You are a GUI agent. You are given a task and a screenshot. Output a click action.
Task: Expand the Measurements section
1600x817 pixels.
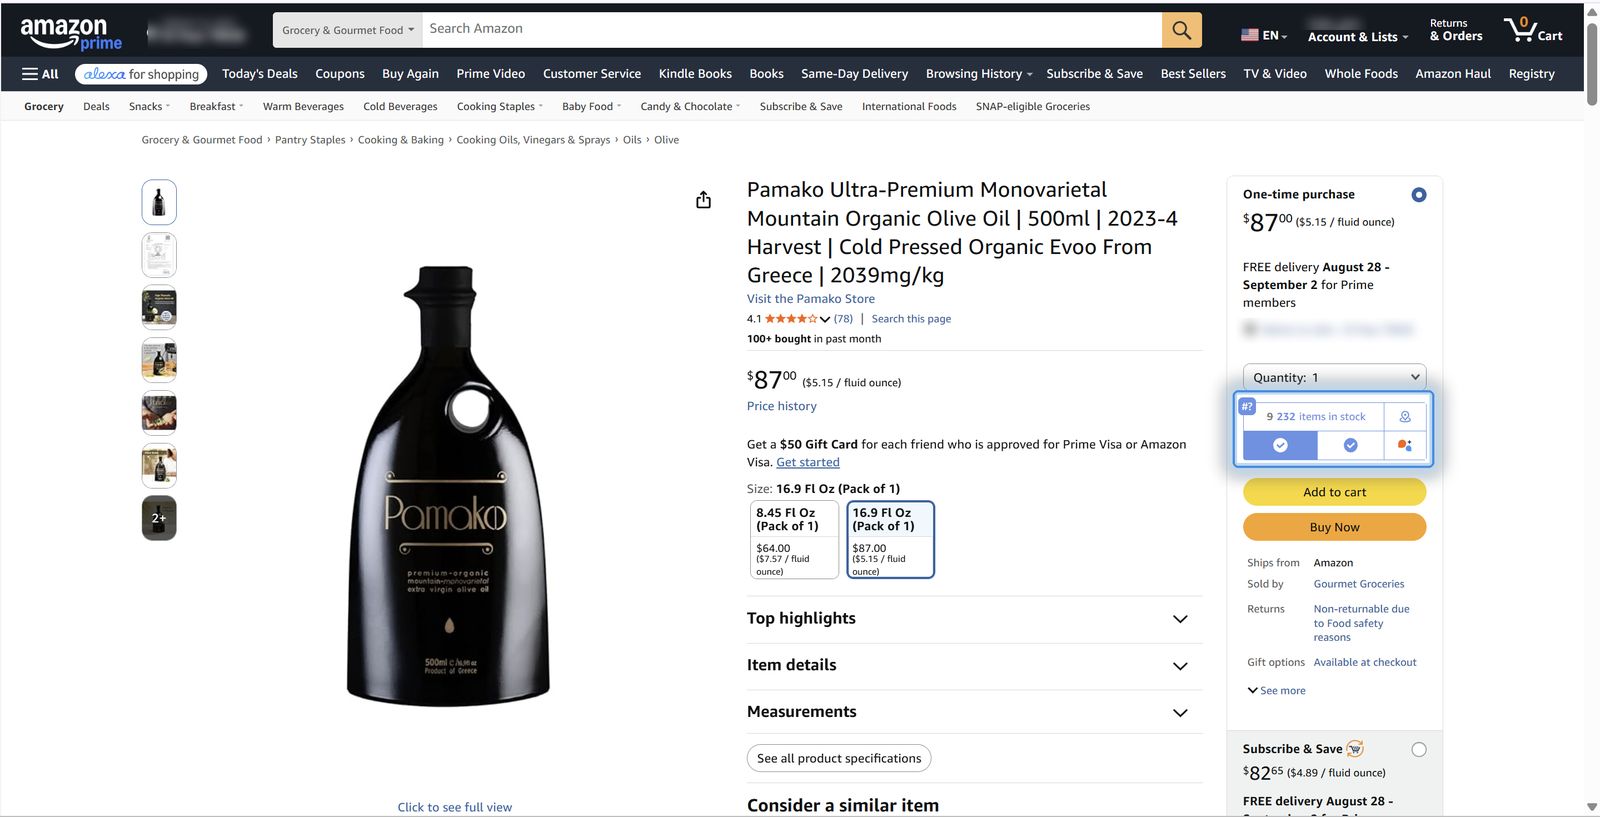(x=974, y=712)
